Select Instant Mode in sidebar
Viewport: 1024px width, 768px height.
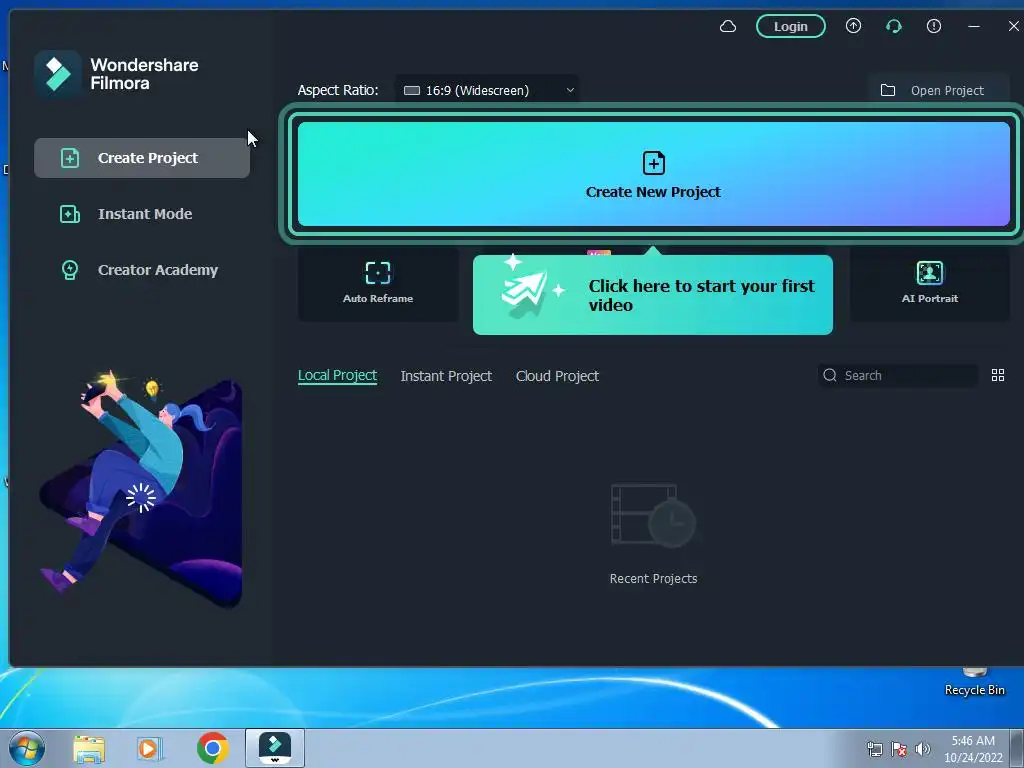[x=142, y=214]
